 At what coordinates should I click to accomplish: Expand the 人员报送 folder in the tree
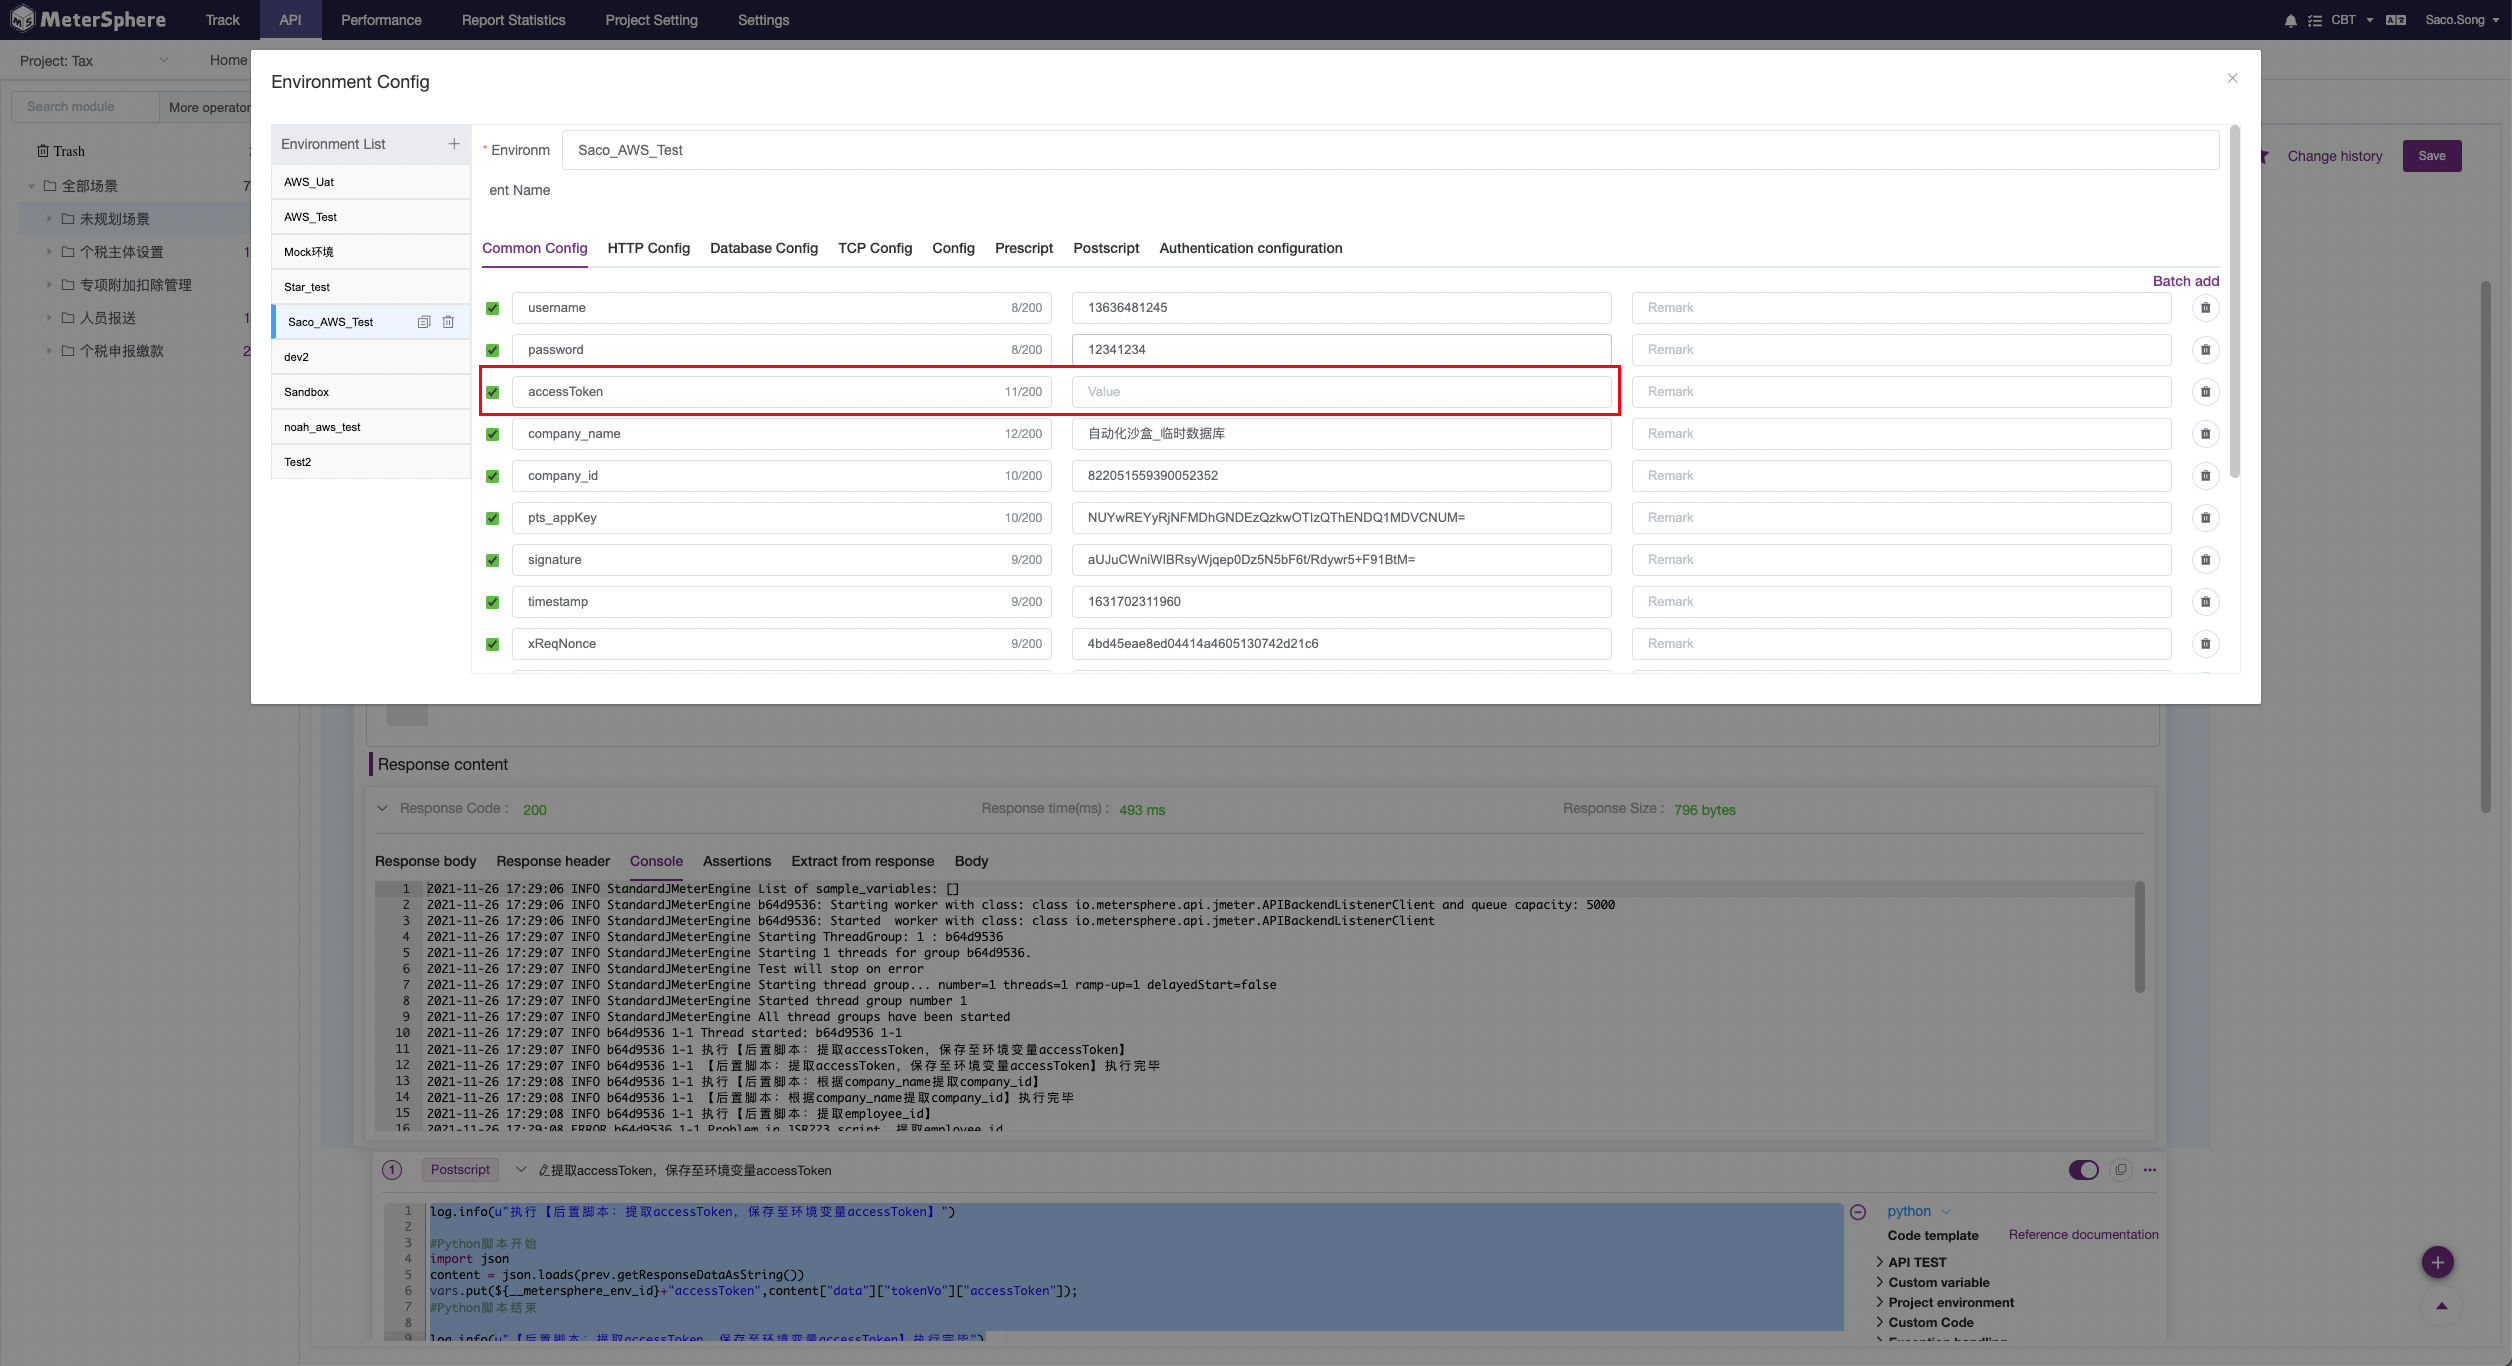point(50,317)
